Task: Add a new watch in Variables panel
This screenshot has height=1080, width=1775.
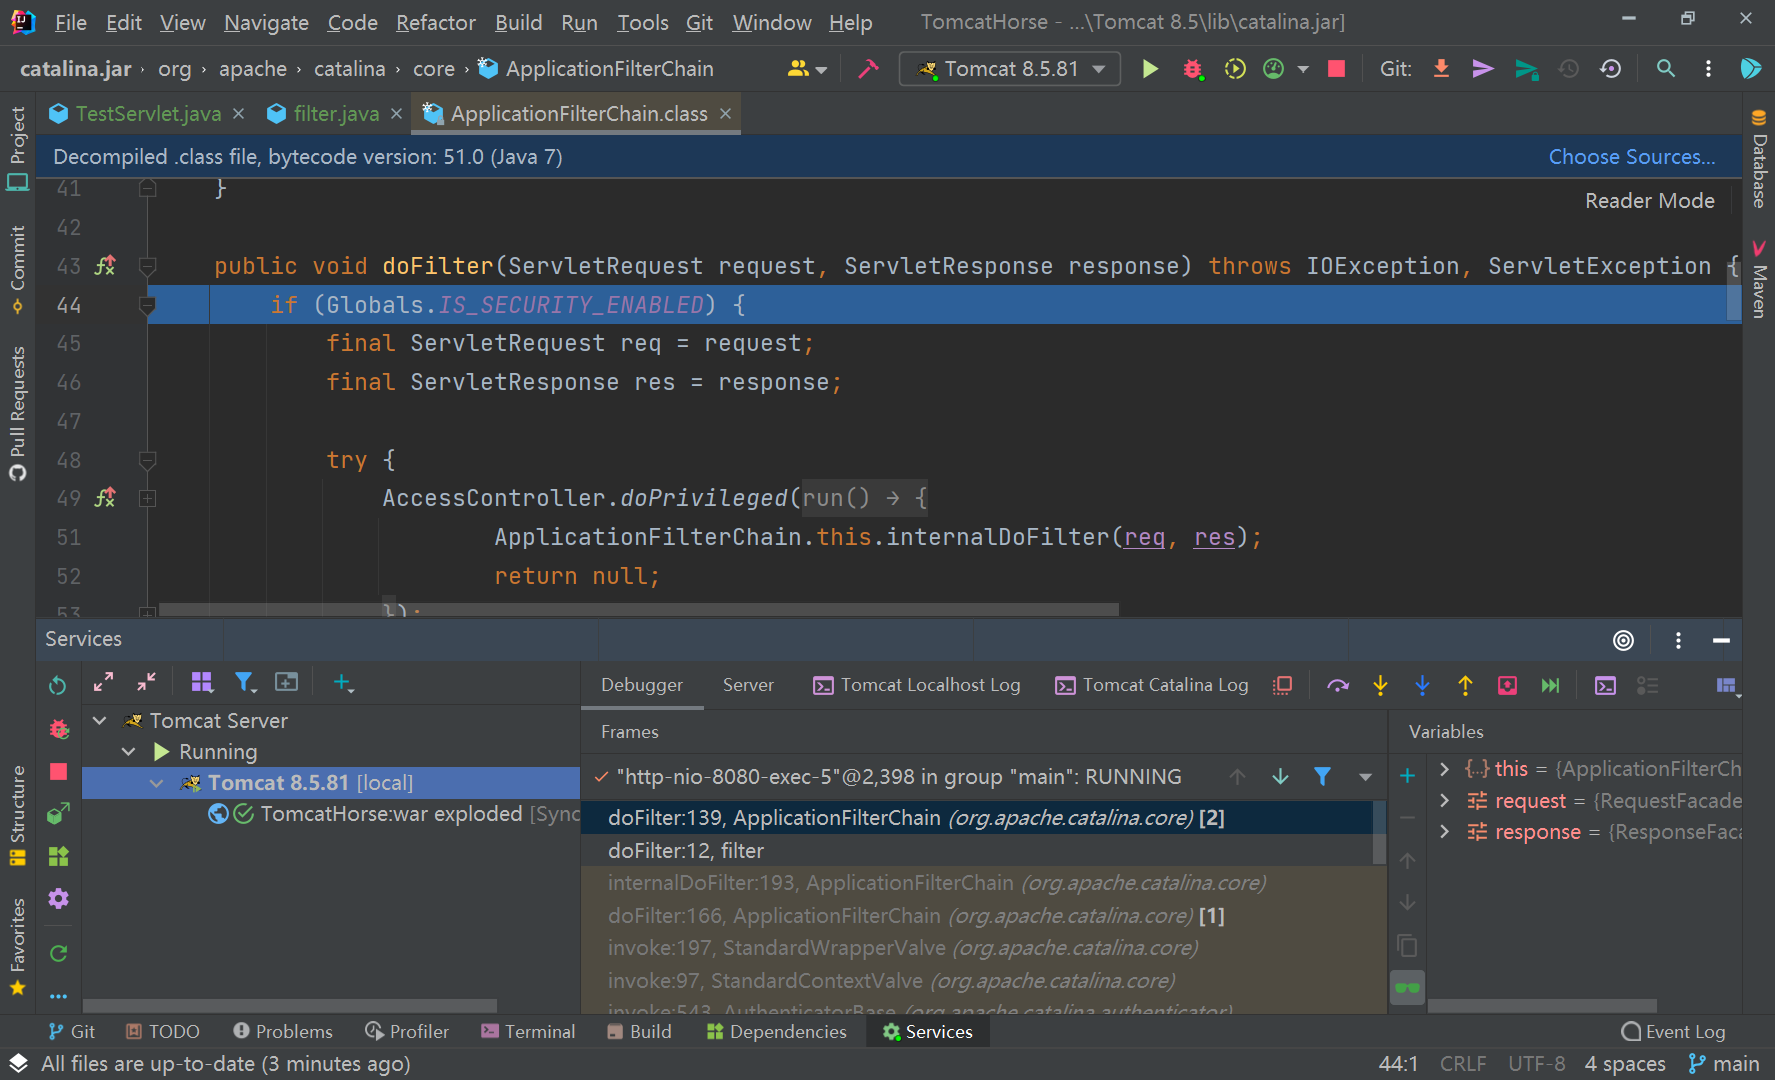Action: click(1407, 776)
